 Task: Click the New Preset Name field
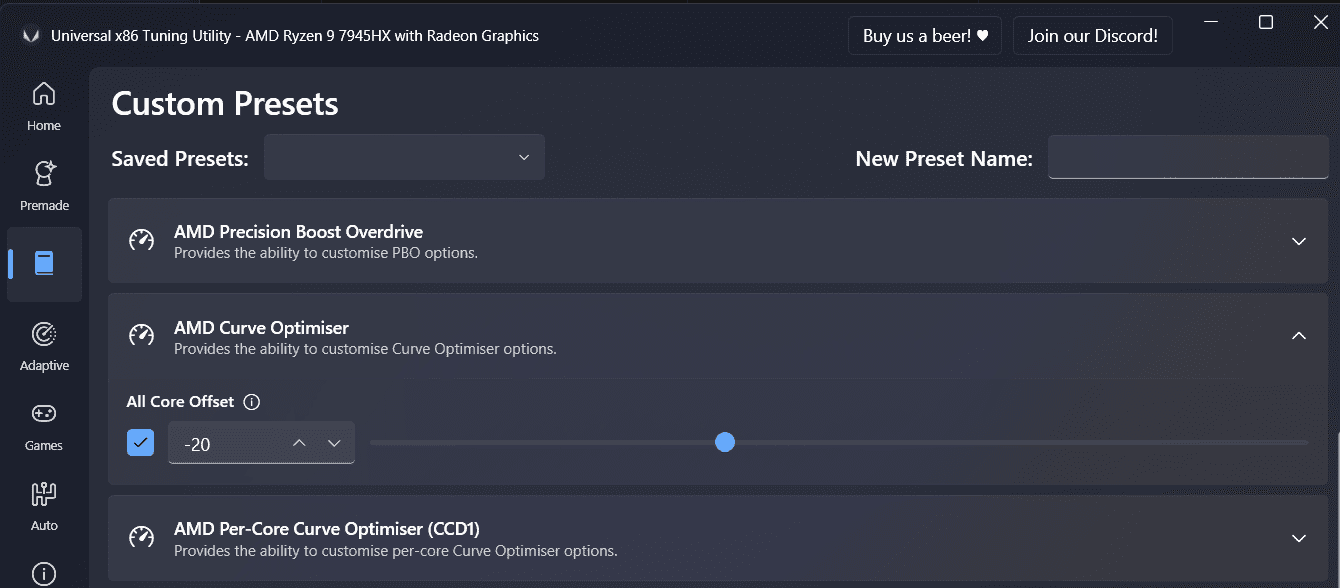1187,158
